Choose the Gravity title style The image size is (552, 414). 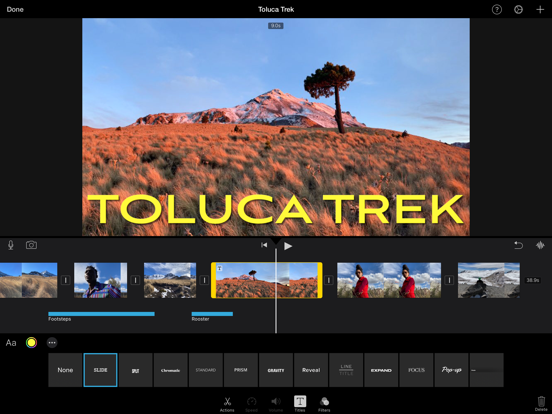(276, 370)
